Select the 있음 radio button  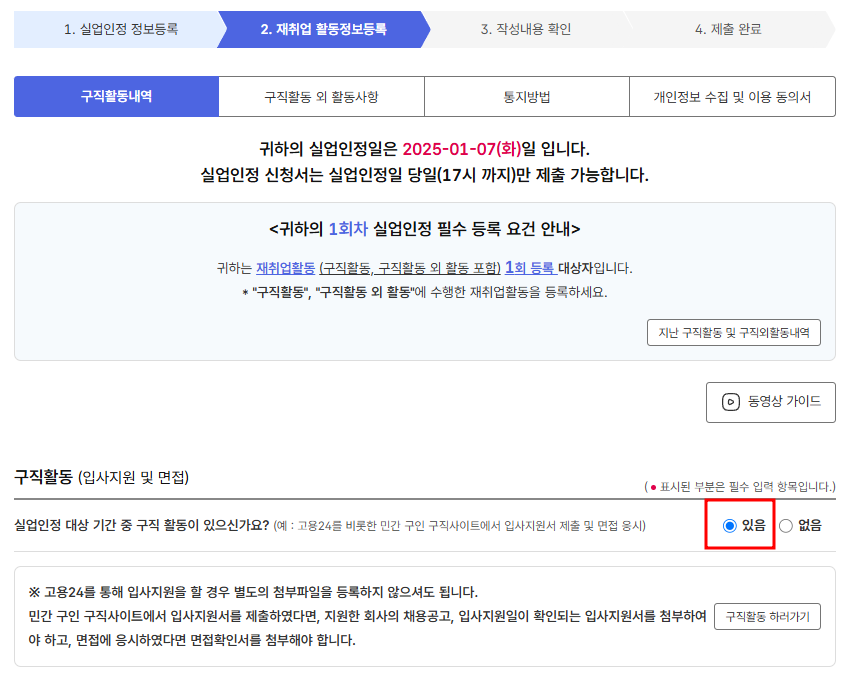pos(730,526)
